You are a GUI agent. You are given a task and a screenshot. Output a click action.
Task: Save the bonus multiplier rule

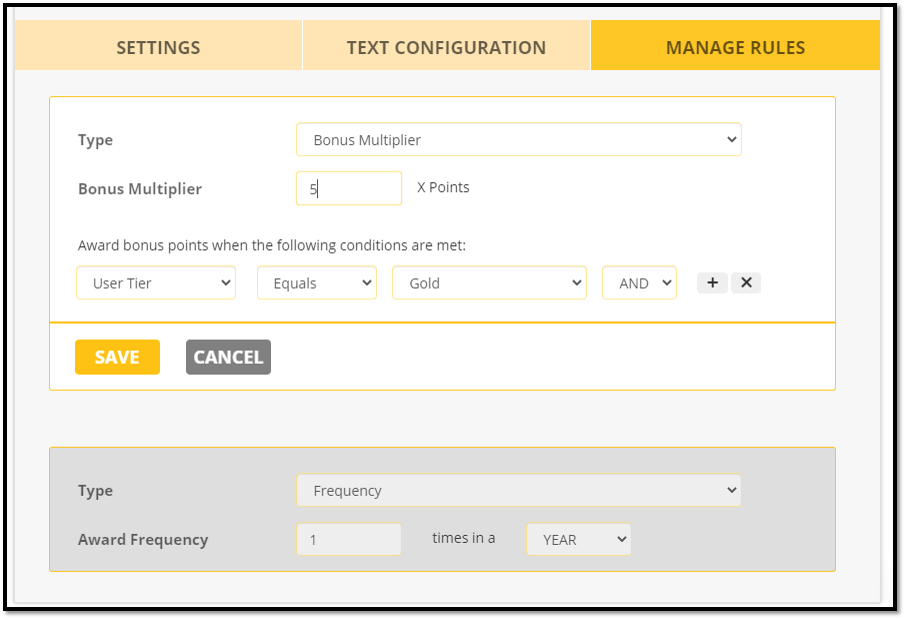coord(117,357)
